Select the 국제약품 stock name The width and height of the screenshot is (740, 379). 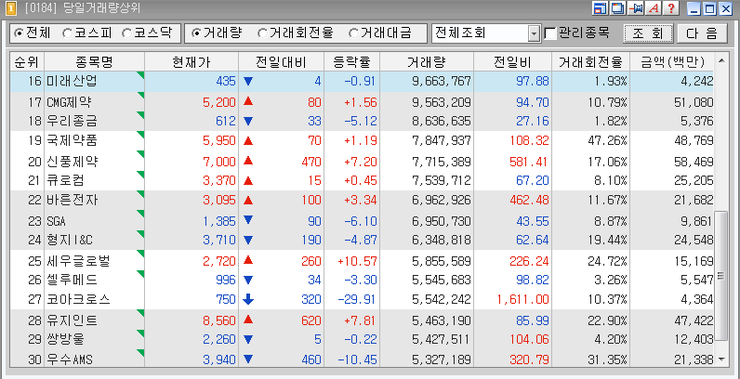coord(72,141)
